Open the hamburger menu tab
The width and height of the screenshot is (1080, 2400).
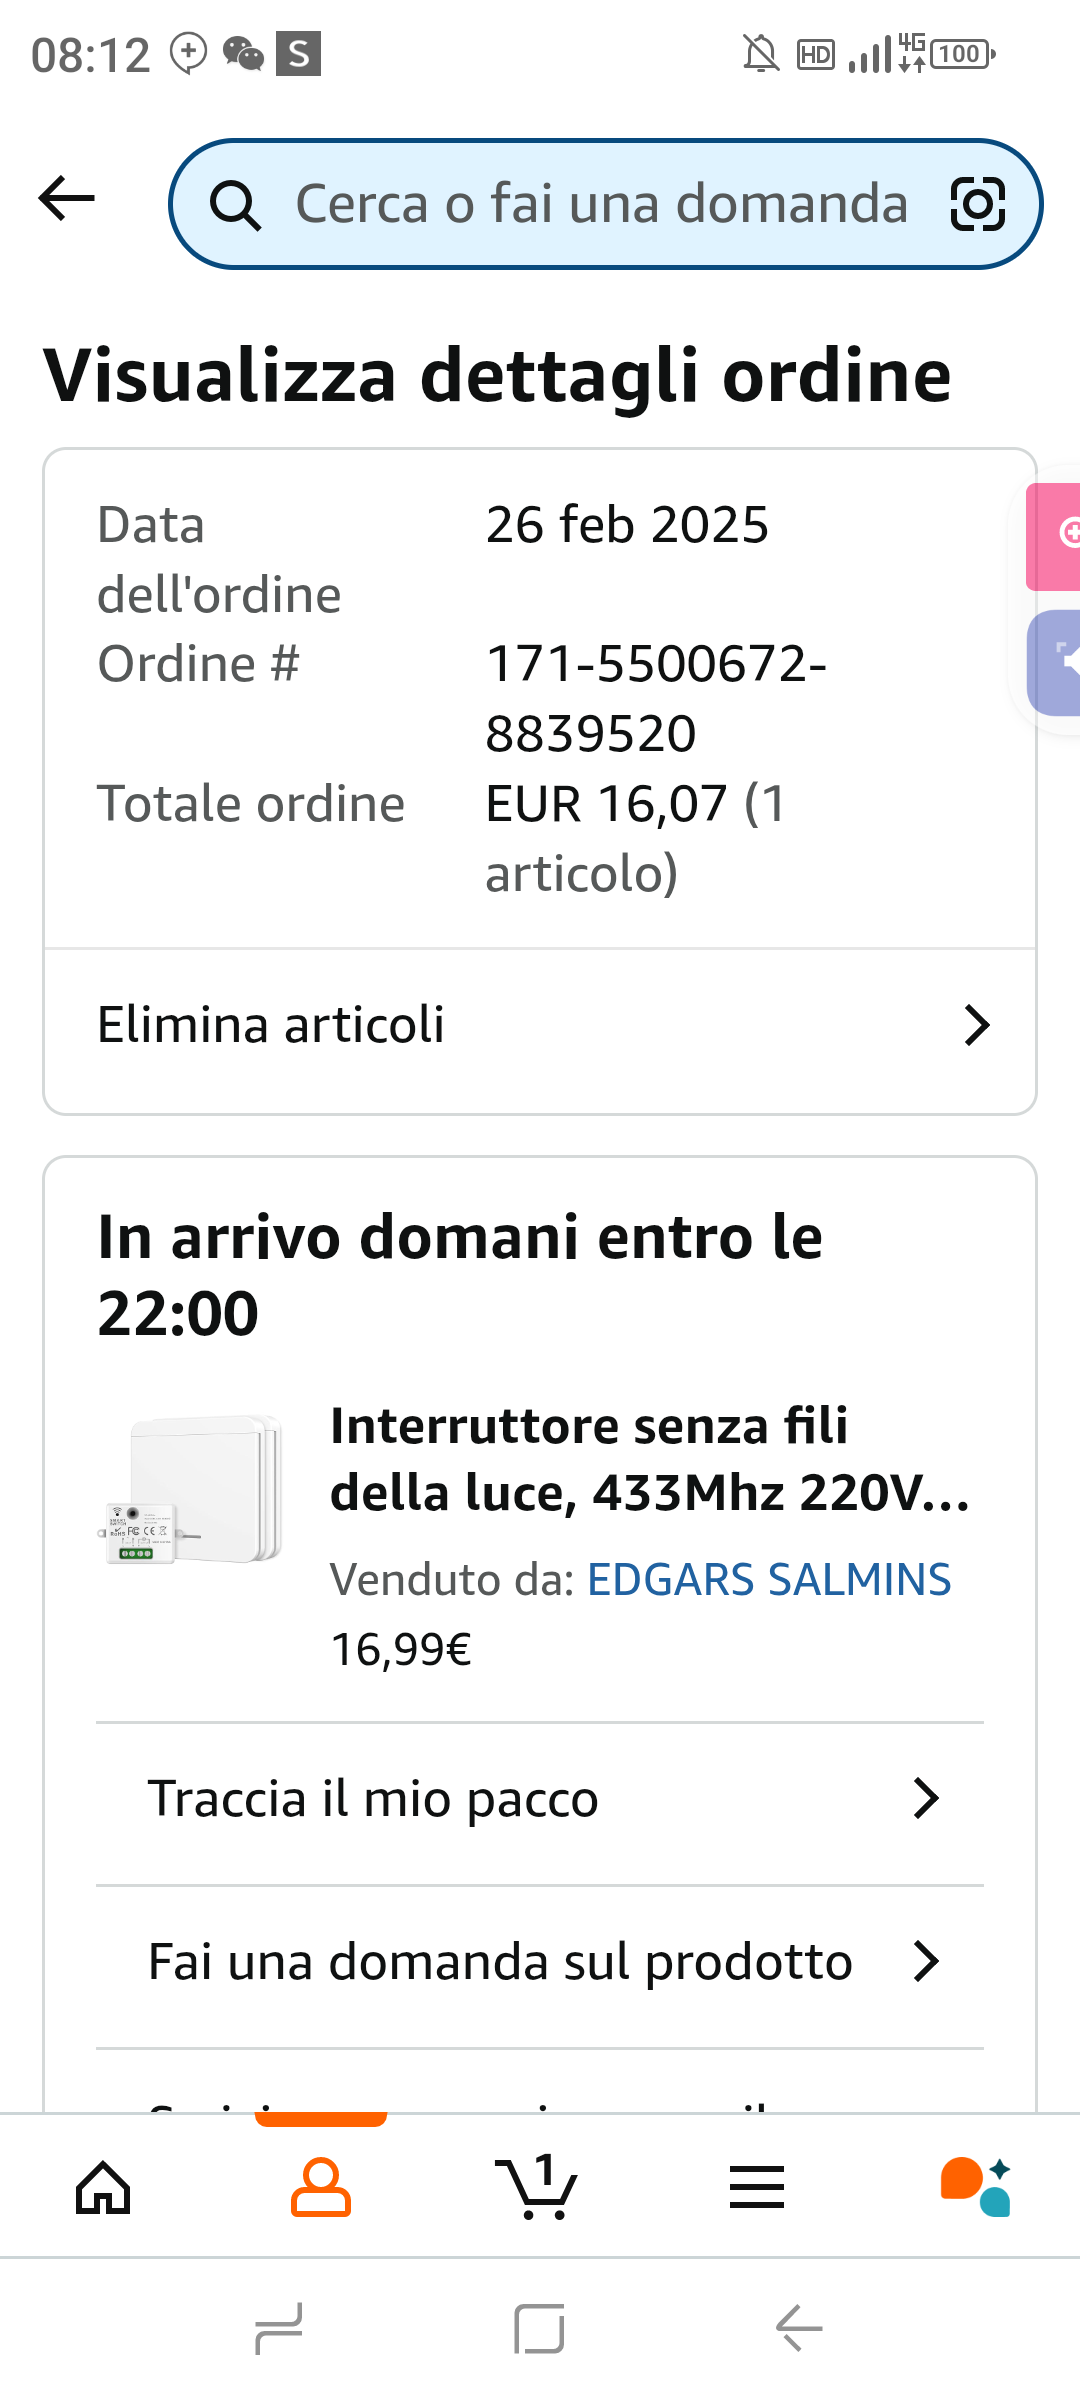point(757,2188)
